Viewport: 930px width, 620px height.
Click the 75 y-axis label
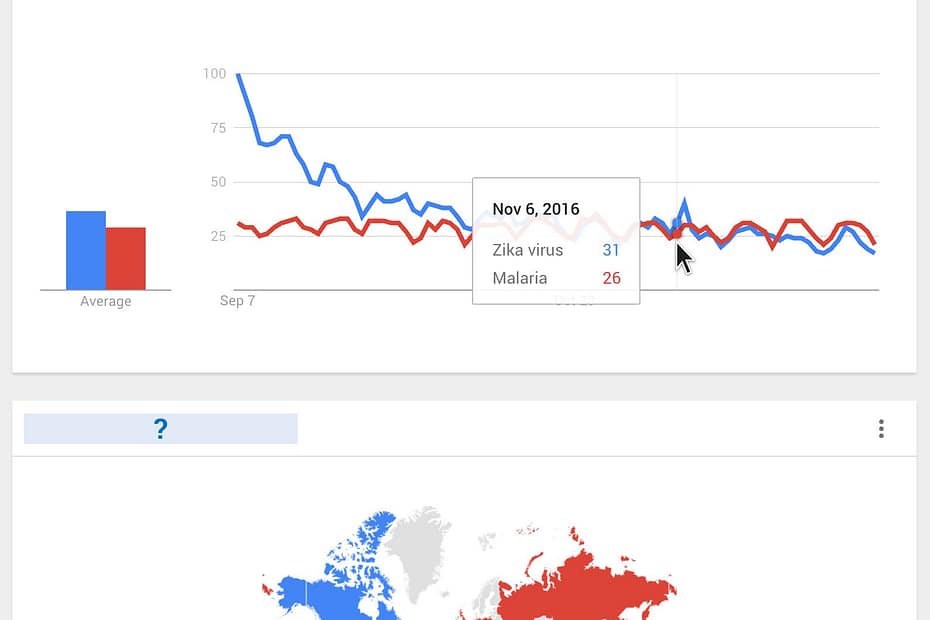pos(217,127)
